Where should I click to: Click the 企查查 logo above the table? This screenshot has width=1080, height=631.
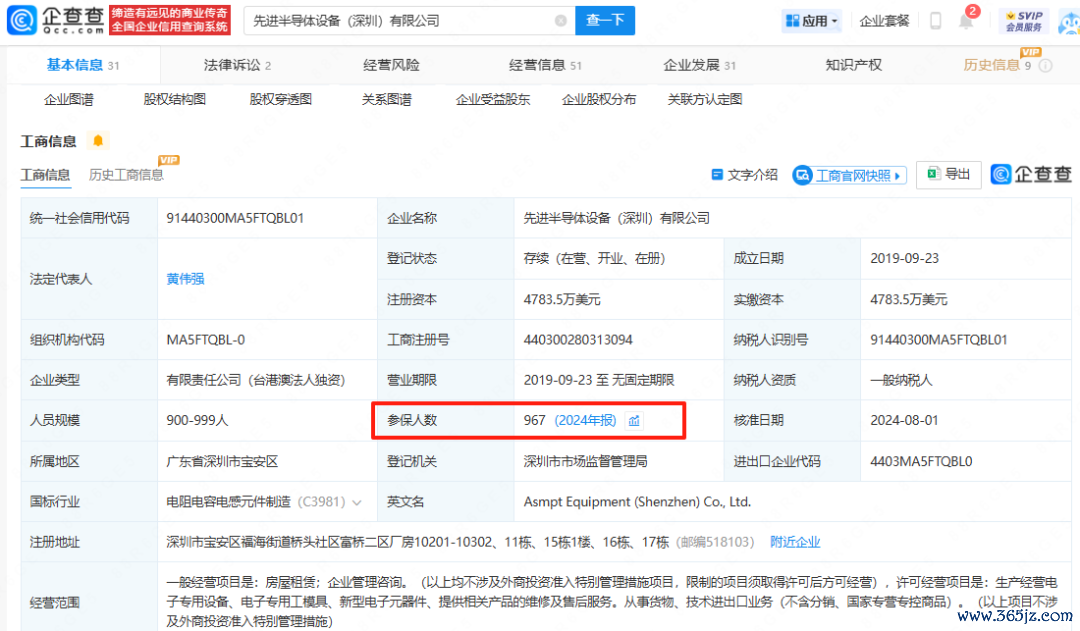1031,174
